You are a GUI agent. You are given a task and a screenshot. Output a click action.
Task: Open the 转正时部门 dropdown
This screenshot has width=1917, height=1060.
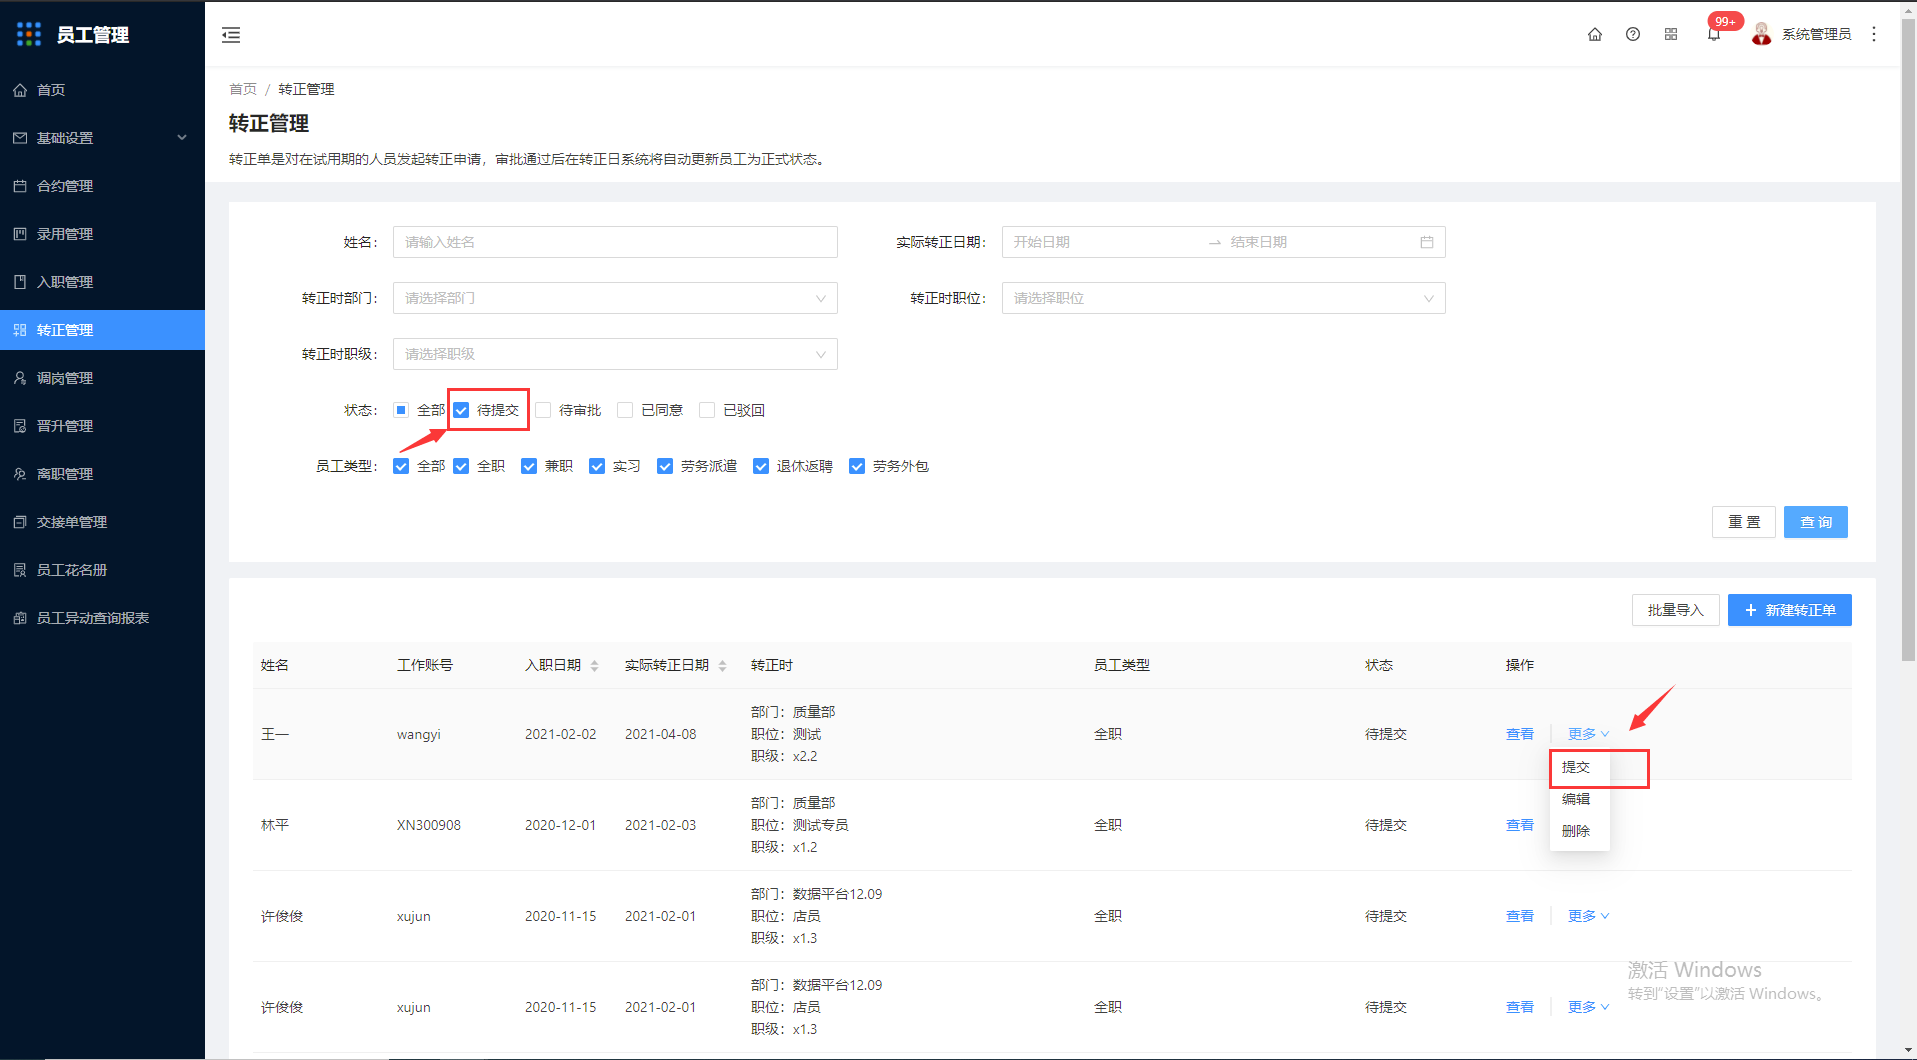pyautogui.click(x=615, y=298)
